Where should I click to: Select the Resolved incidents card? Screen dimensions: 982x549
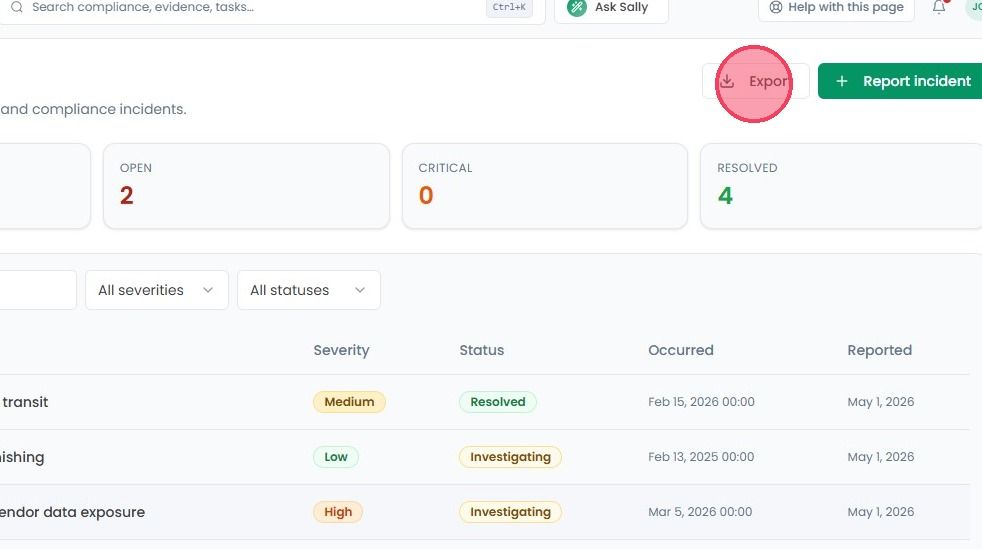(x=841, y=186)
